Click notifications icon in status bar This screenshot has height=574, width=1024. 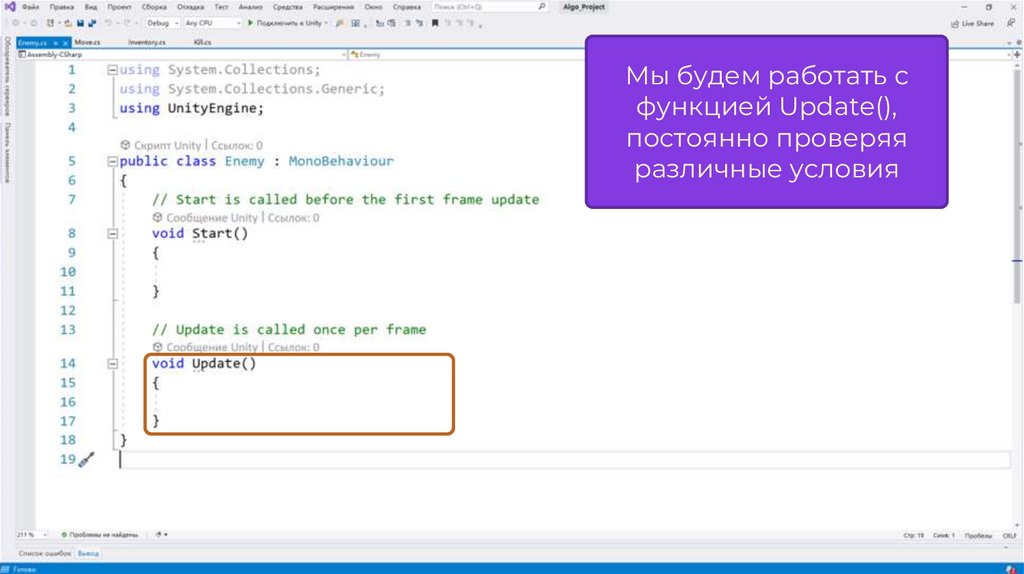(1011, 569)
